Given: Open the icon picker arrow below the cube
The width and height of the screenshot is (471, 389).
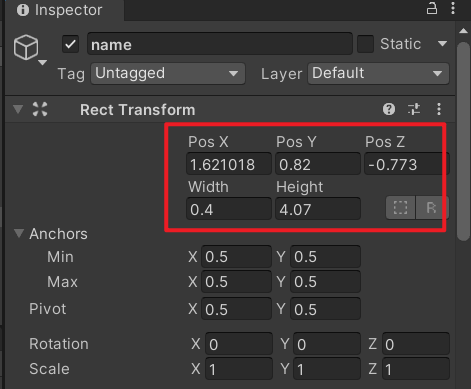Looking at the screenshot, I should pyautogui.click(x=43, y=62).
